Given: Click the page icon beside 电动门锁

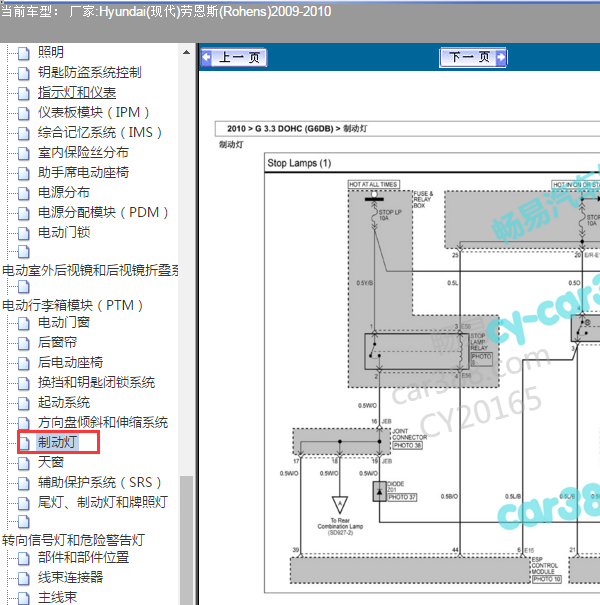Looking at the screenshot, I should pos(24,234).
